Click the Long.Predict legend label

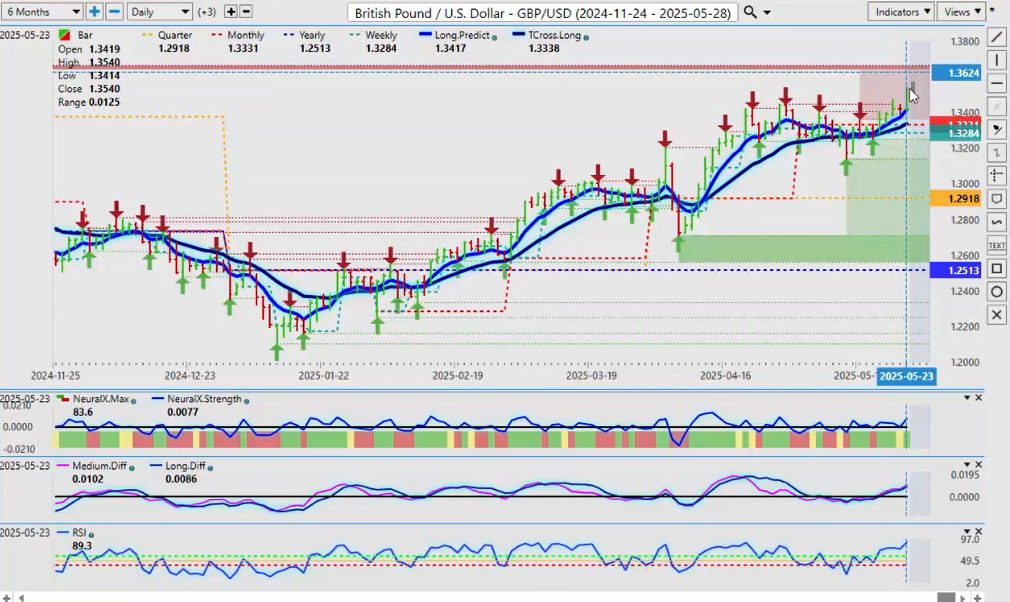click(462, 35)
